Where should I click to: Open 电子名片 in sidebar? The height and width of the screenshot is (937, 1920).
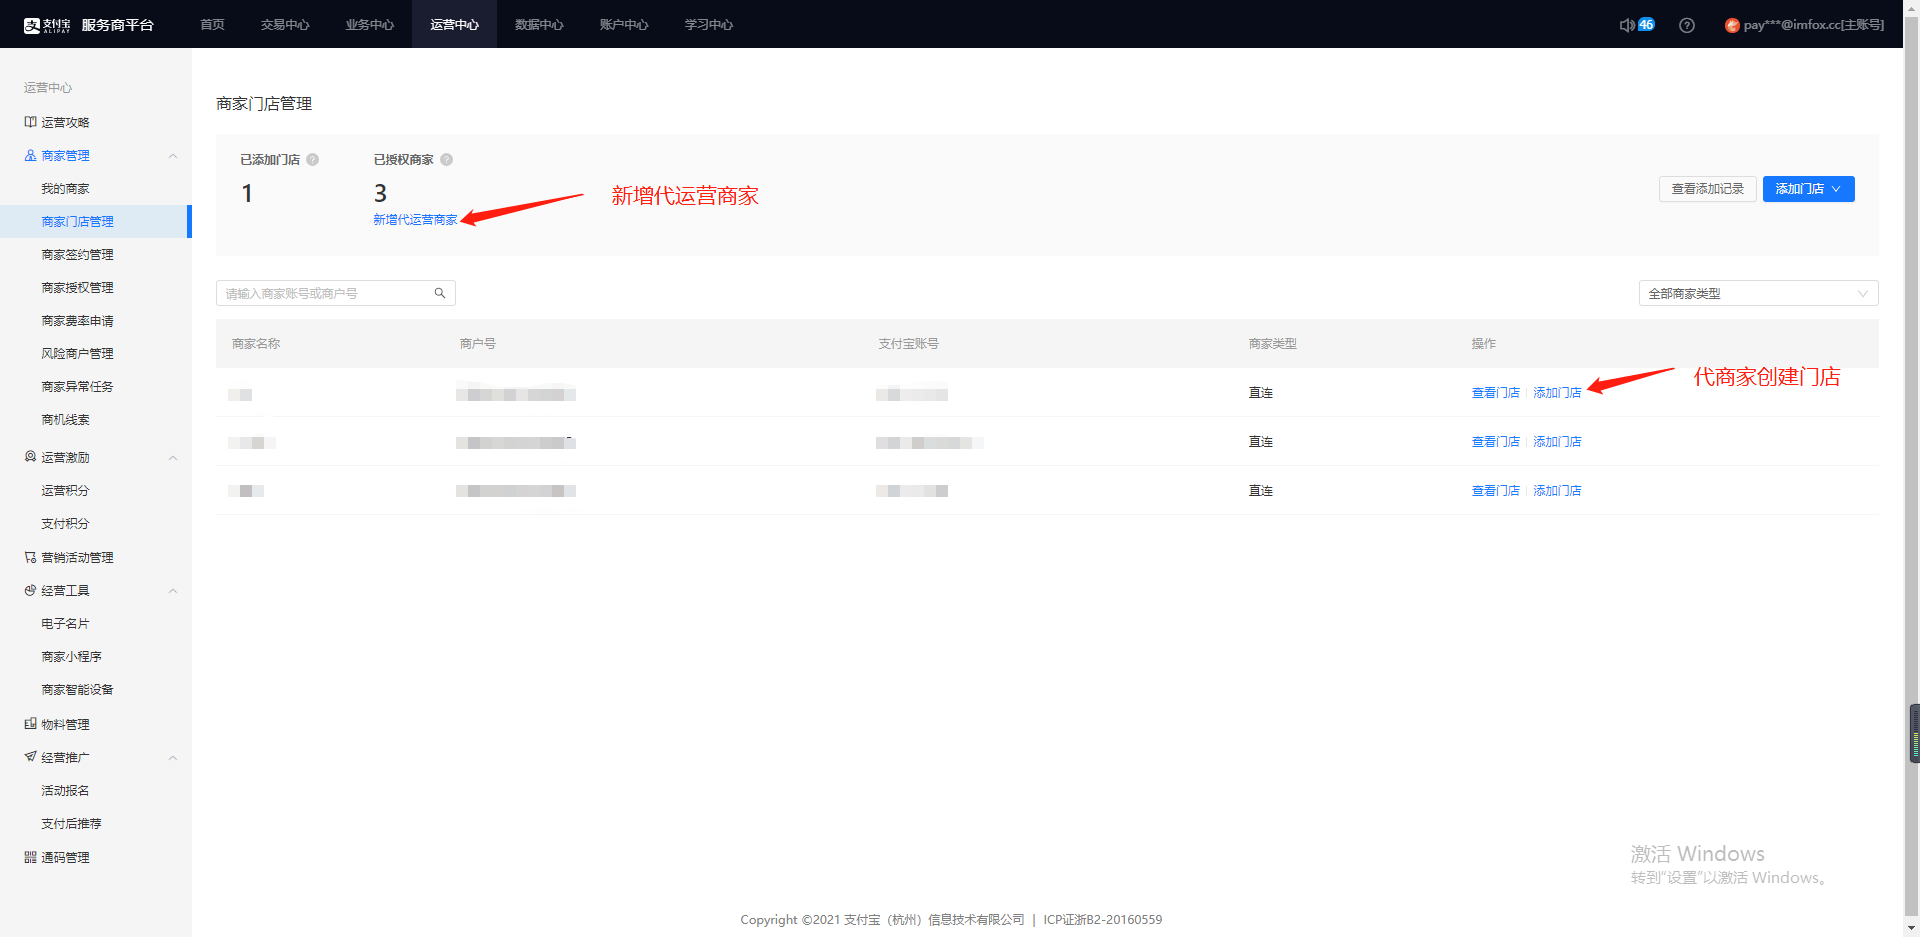point(65,624)
